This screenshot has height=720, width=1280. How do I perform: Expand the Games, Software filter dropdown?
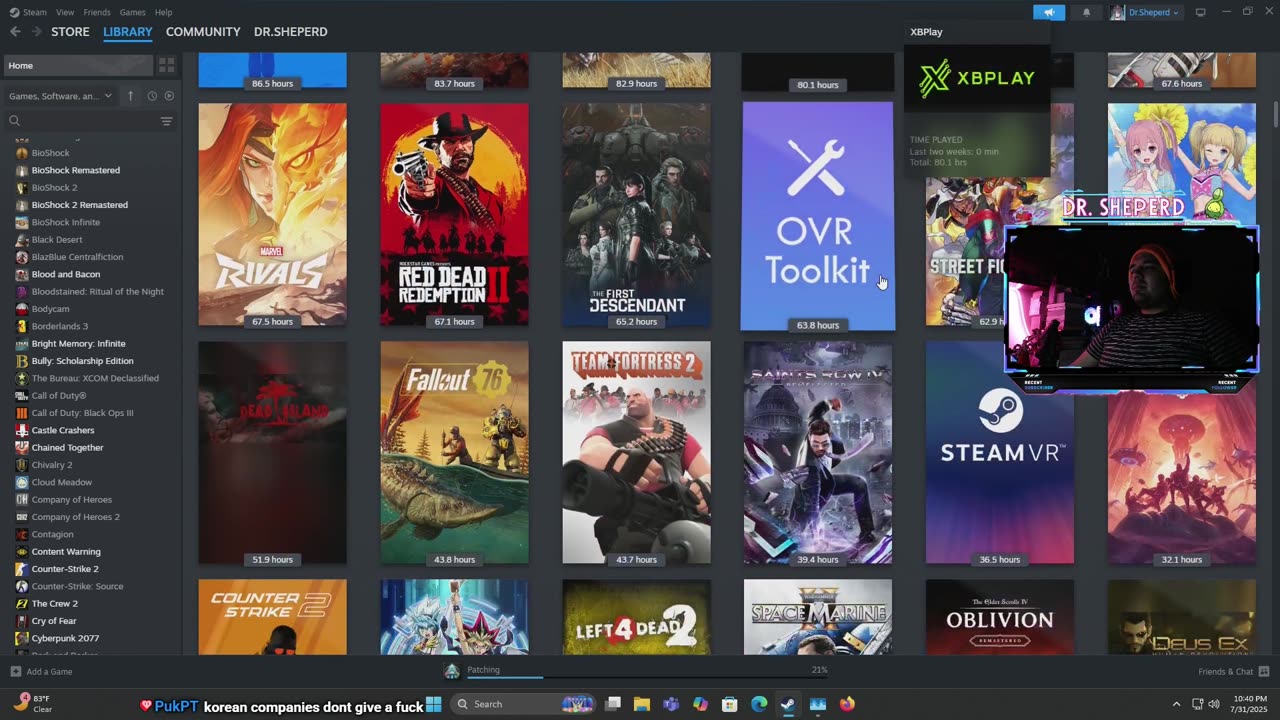click(x=60, y=96)
